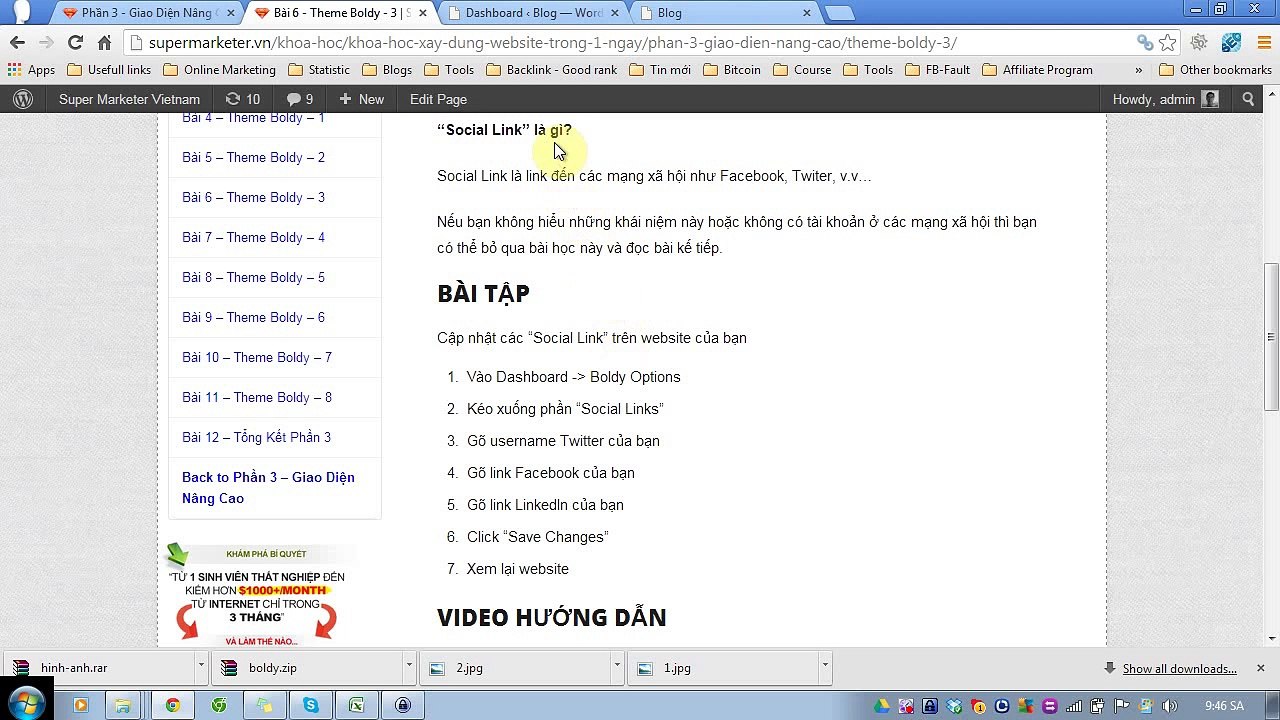Open lesson Bài 10 – Theme Boldy – 7

coord(257,357)
